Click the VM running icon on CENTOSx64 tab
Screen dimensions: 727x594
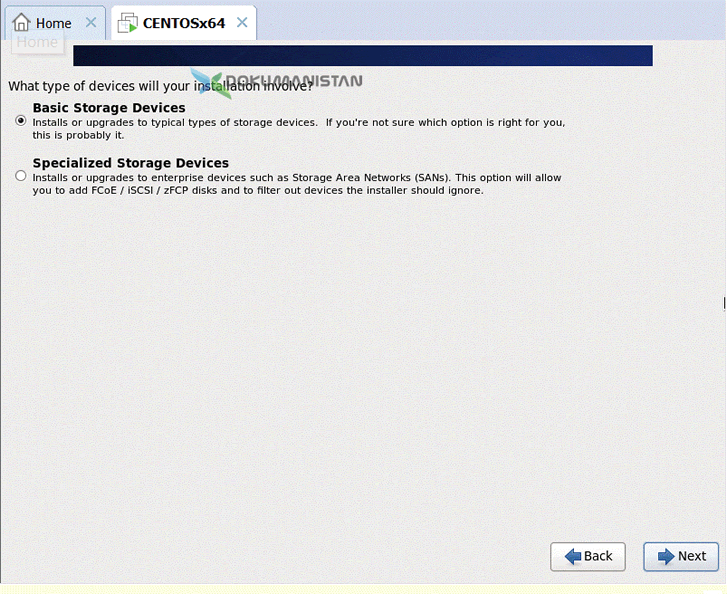coord(128,23)
